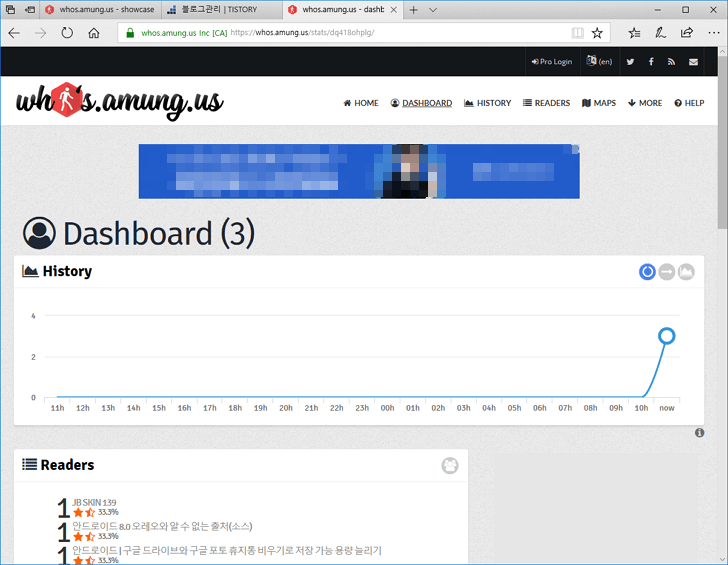Click the Readers heading list icon

[29, 464]
